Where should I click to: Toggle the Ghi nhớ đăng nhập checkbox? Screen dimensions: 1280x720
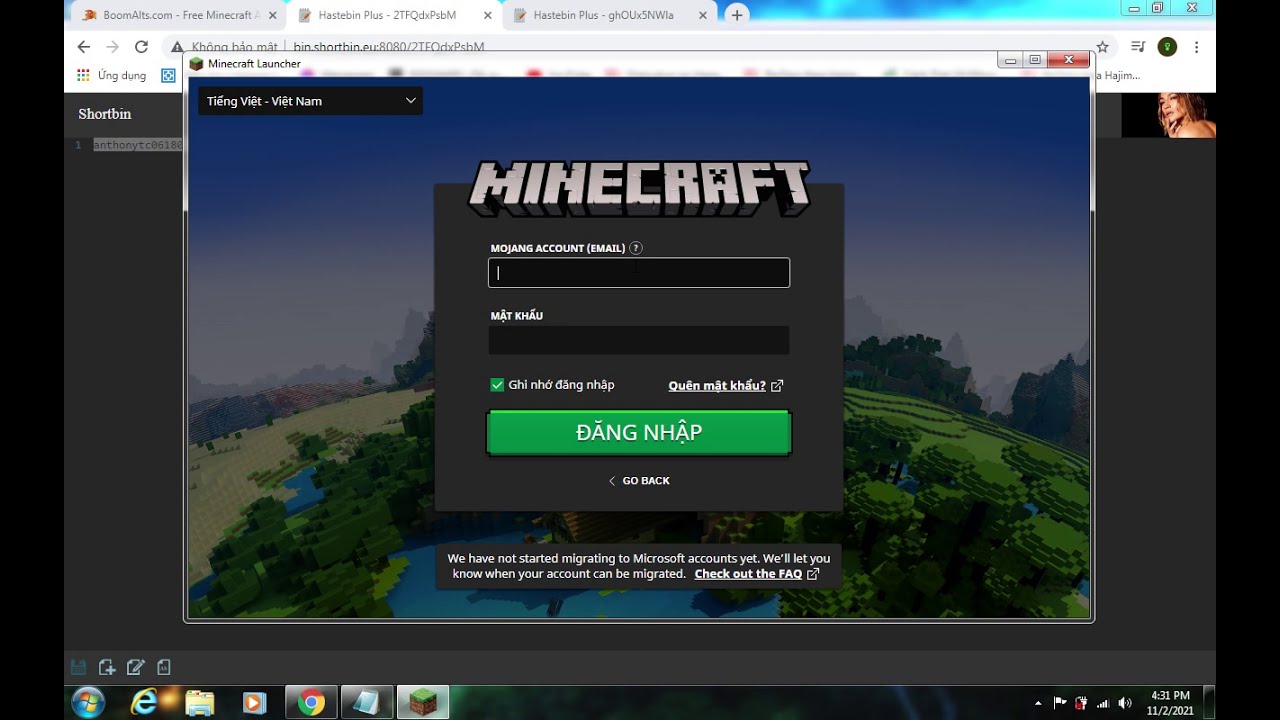click(497, 385)
